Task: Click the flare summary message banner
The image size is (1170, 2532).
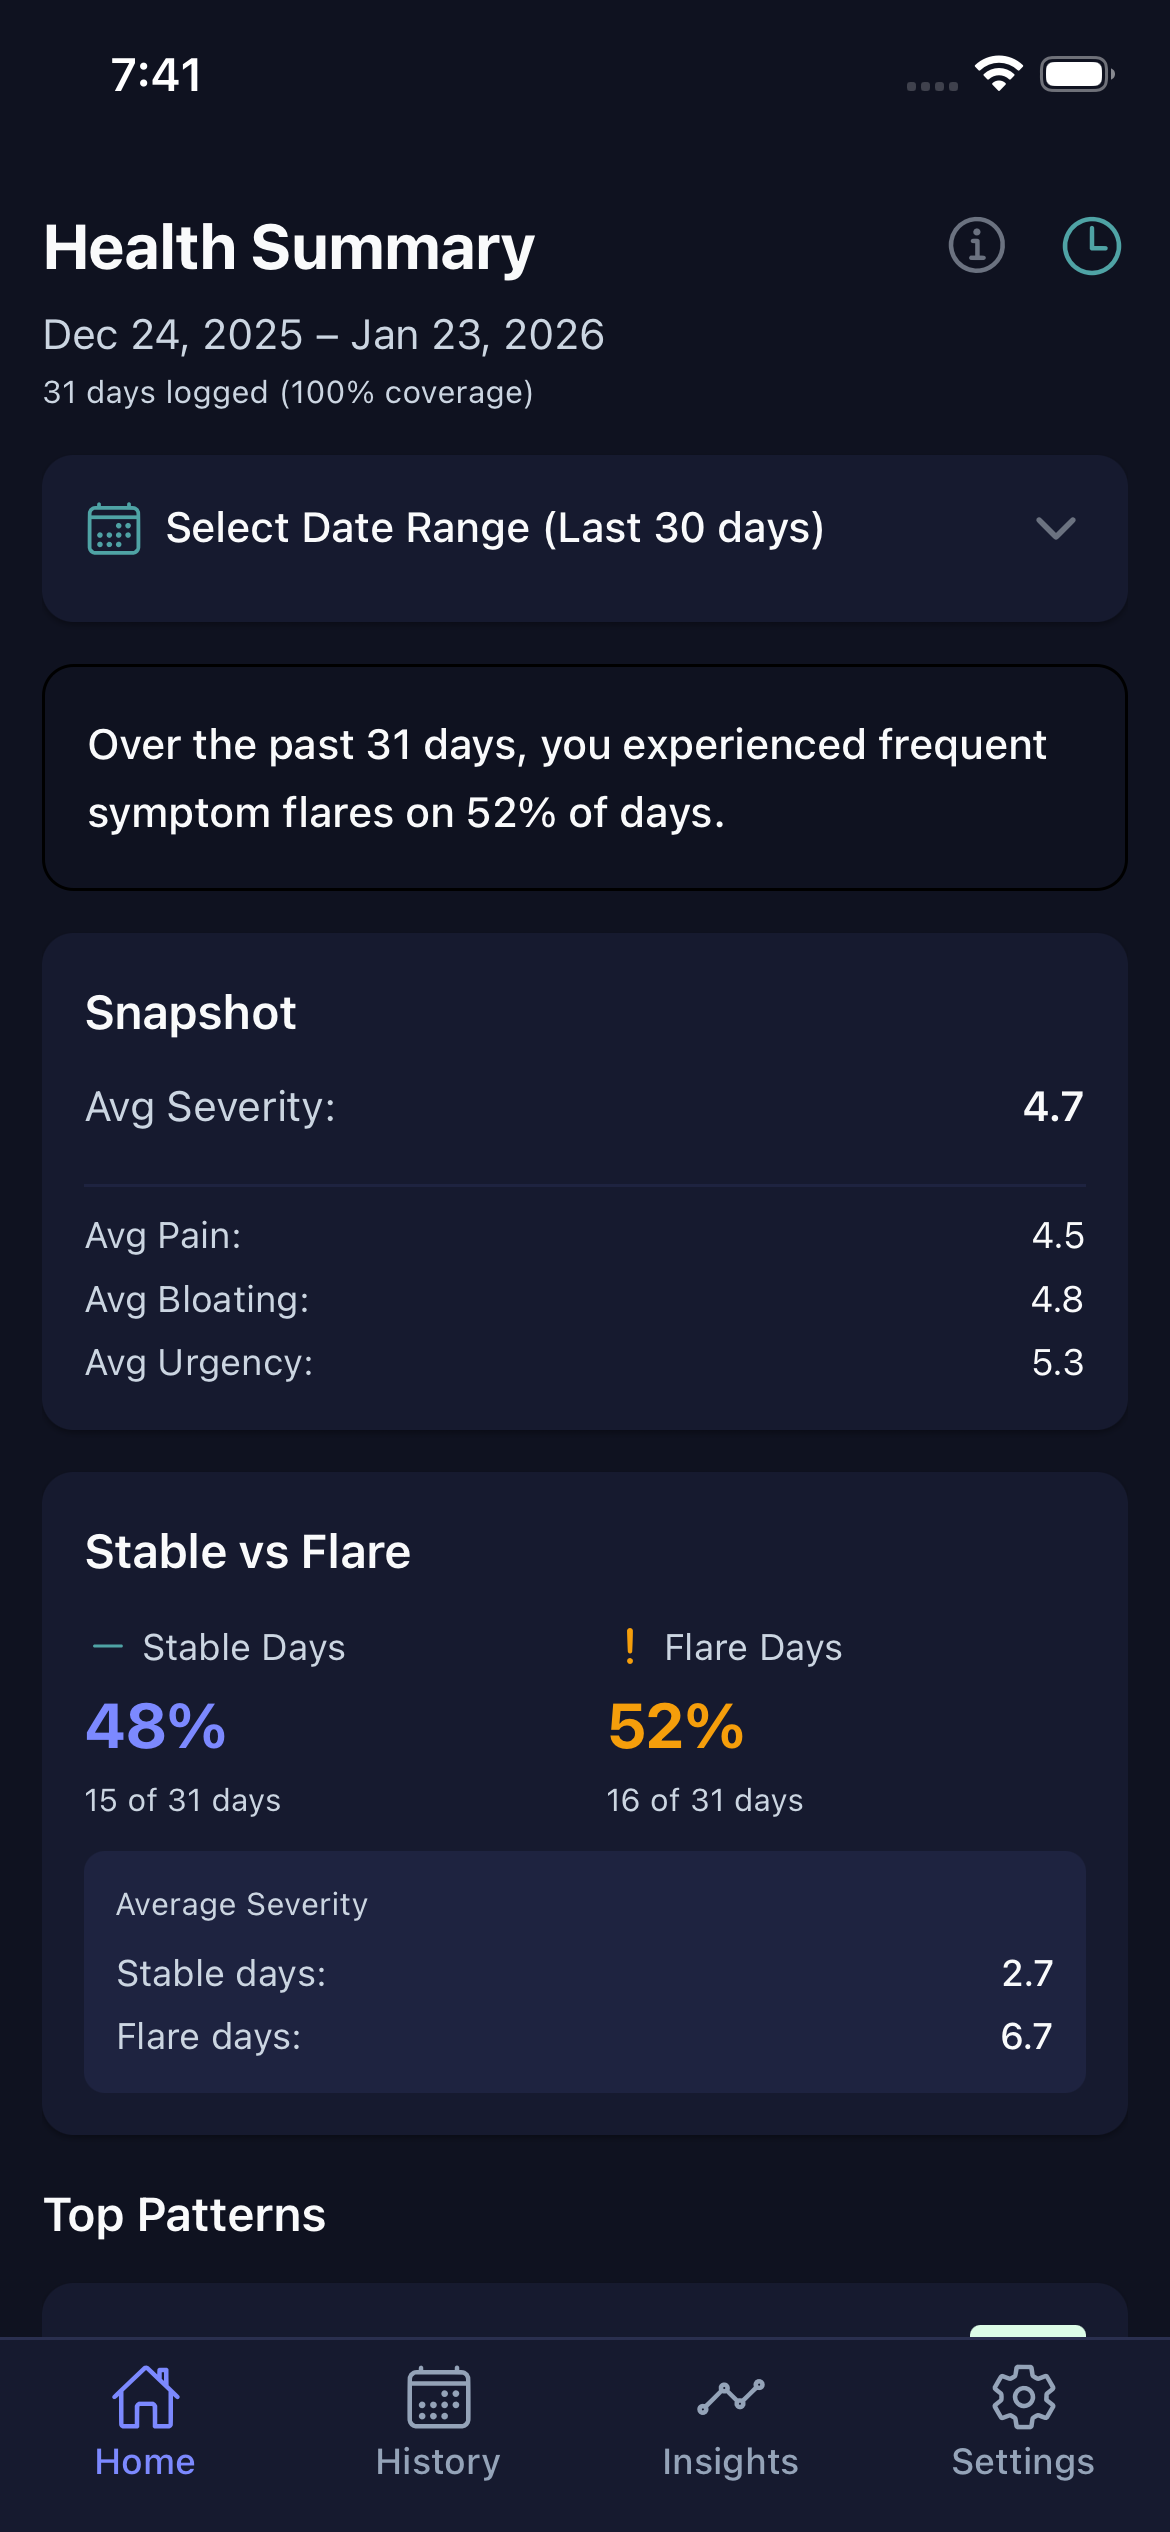Action: point(585,776)
